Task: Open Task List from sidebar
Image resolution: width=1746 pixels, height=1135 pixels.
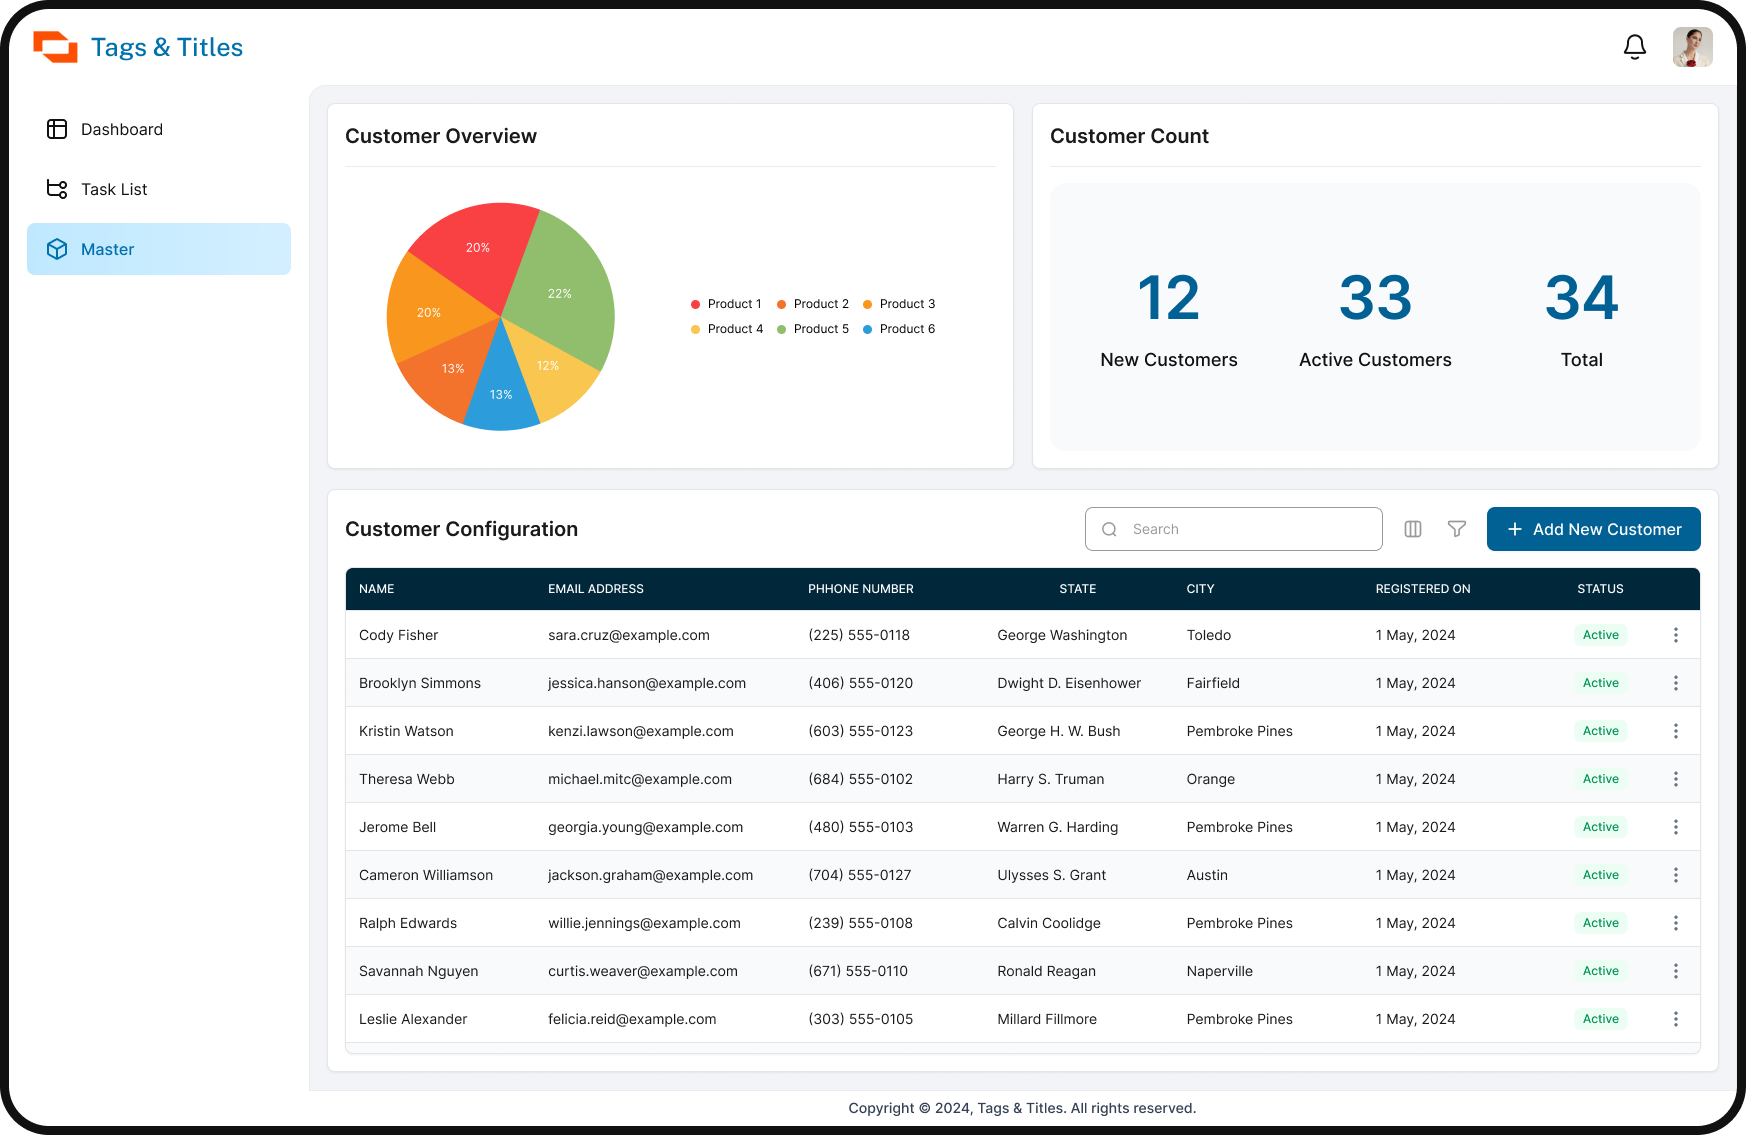Action: click(x=113, y=189)
